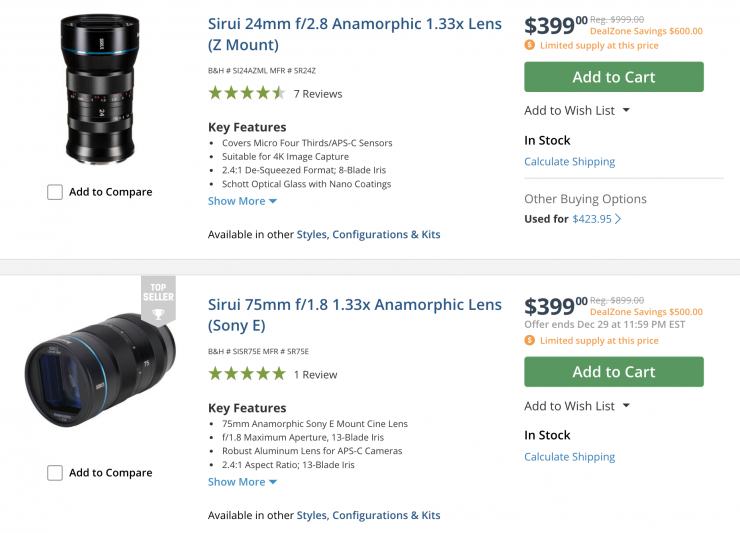740x533 pixels.
Task: Add Sirui 24mm f/2.8 lens to cart
Action: [613, 77]
